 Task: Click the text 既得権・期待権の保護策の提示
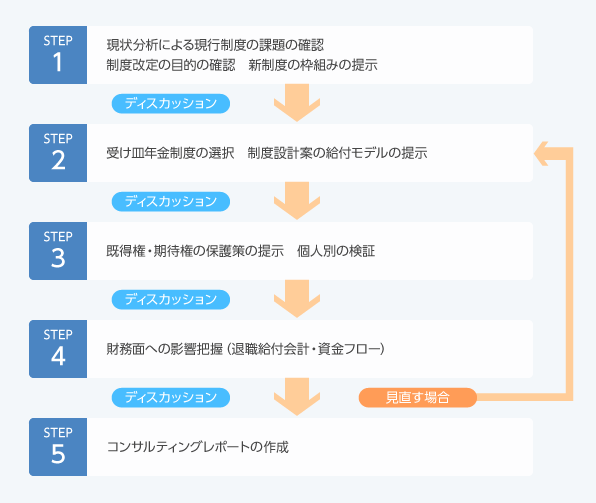[195, 251]
